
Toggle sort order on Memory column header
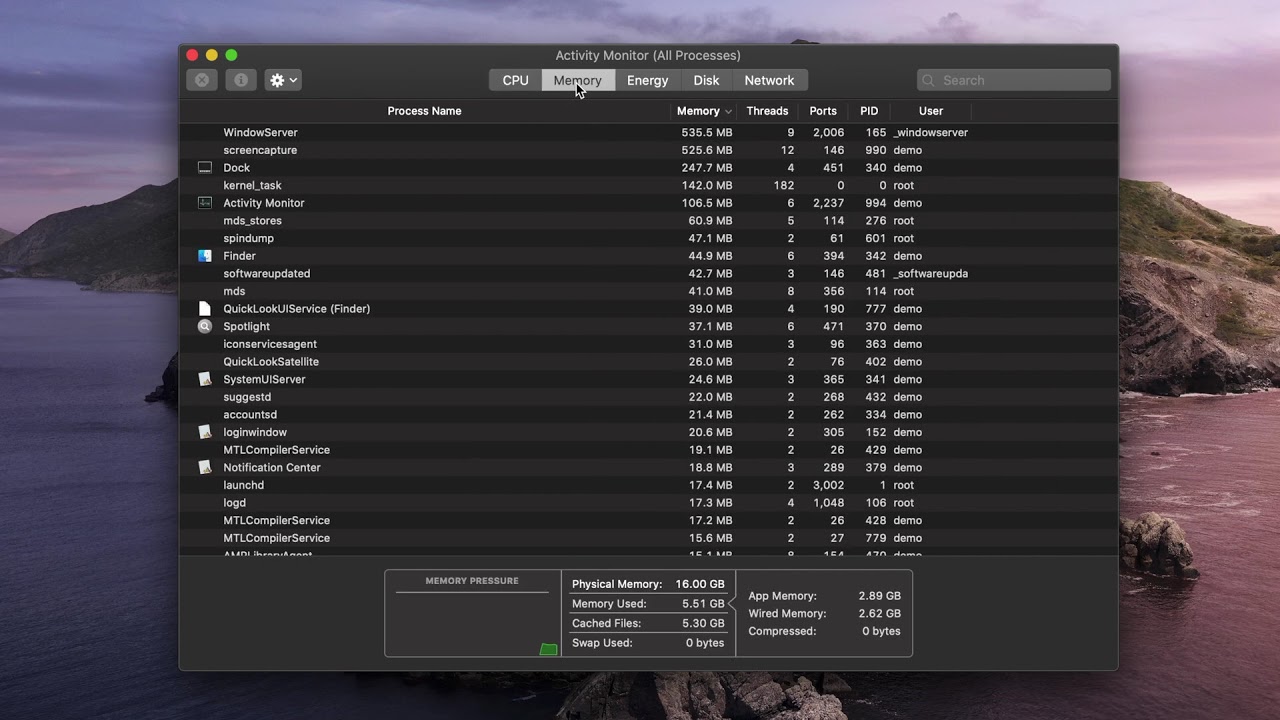tap(704, 111)
